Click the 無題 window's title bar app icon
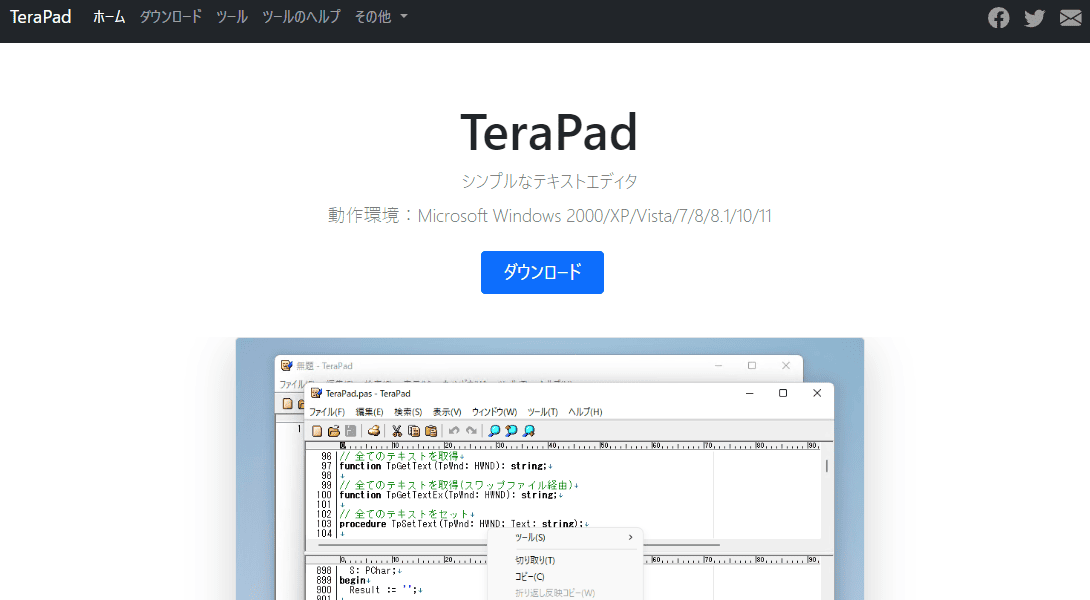1090x600 pixels. pyautogui.click(x=286, y=365)
